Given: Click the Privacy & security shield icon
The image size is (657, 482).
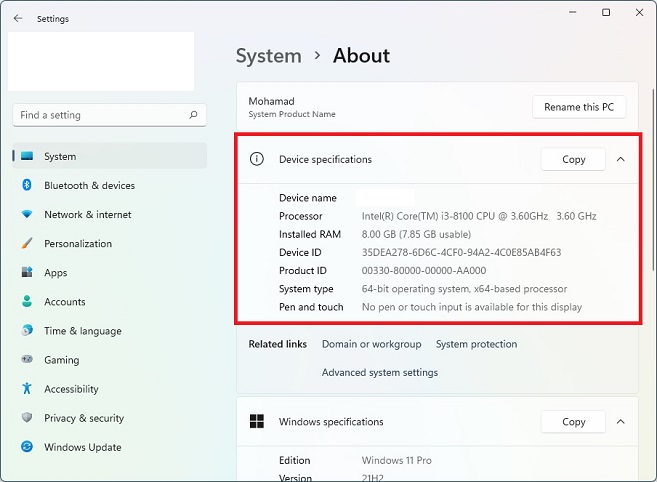Looking at the screenshot, I should (x=27, y=417).
